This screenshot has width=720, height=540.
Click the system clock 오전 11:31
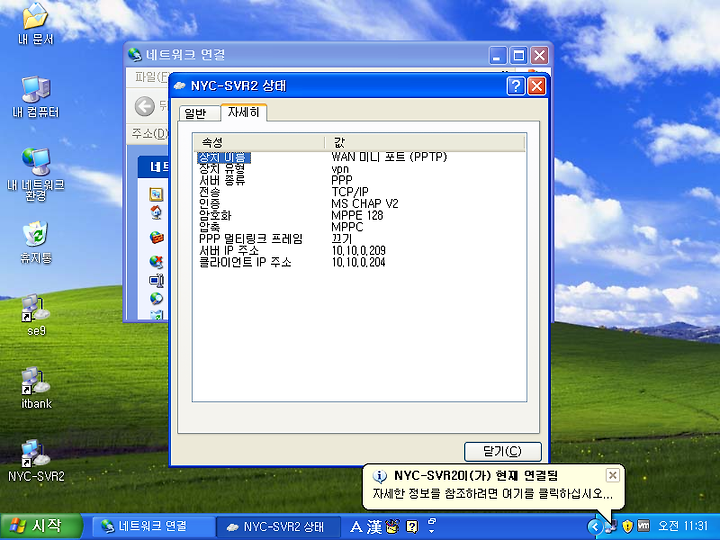click(683, 526)
